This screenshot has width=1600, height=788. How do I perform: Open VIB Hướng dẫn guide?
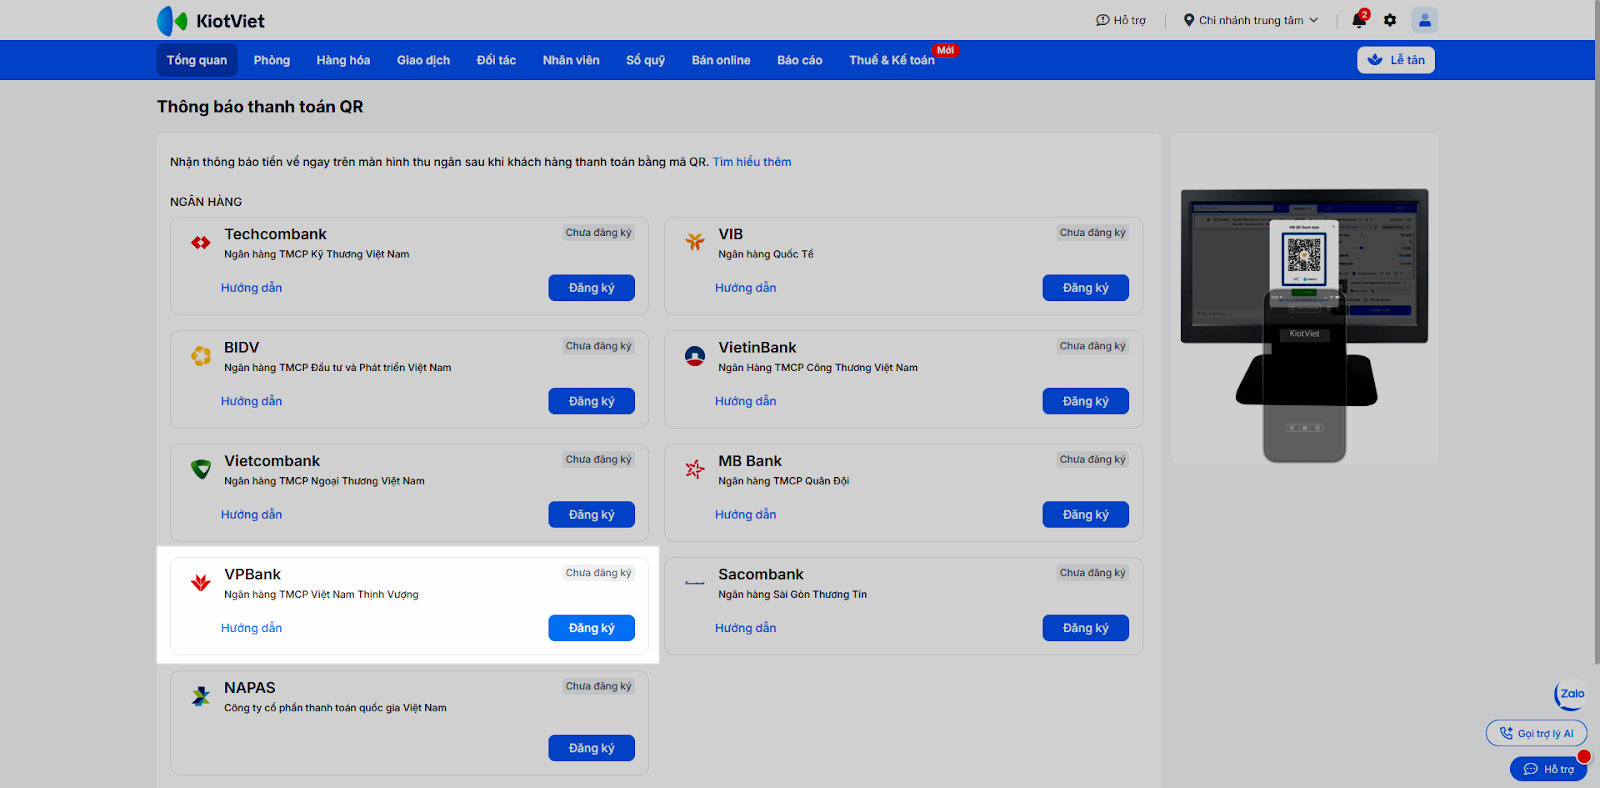pyautogui.click(x=746, y=288)
